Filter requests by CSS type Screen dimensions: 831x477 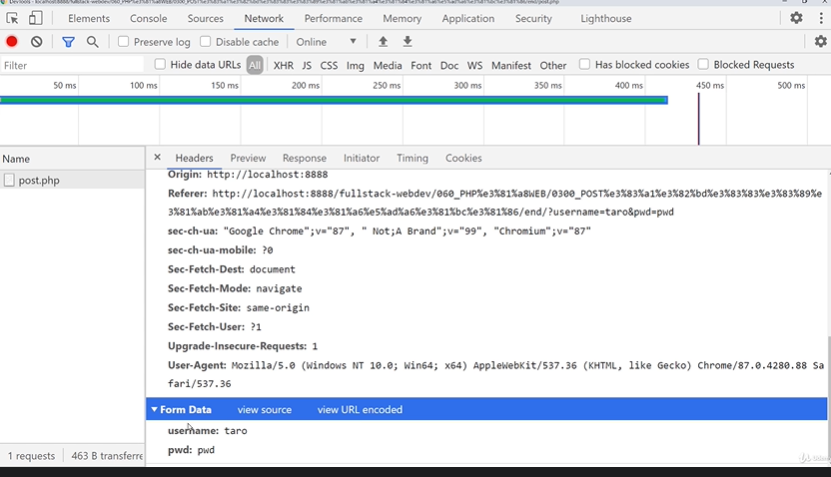click(329, 65)
